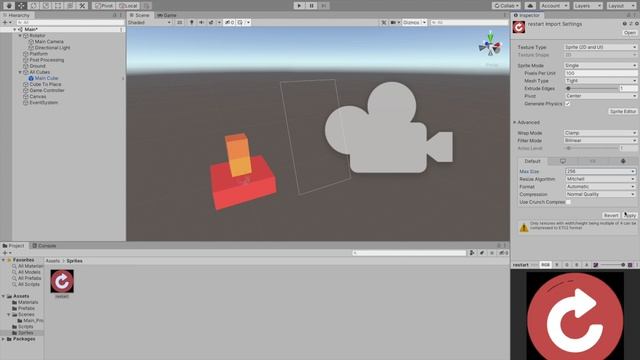Select Canvas in the Hierarchy
The image size is (640, 360).
(x=38, y=97)
